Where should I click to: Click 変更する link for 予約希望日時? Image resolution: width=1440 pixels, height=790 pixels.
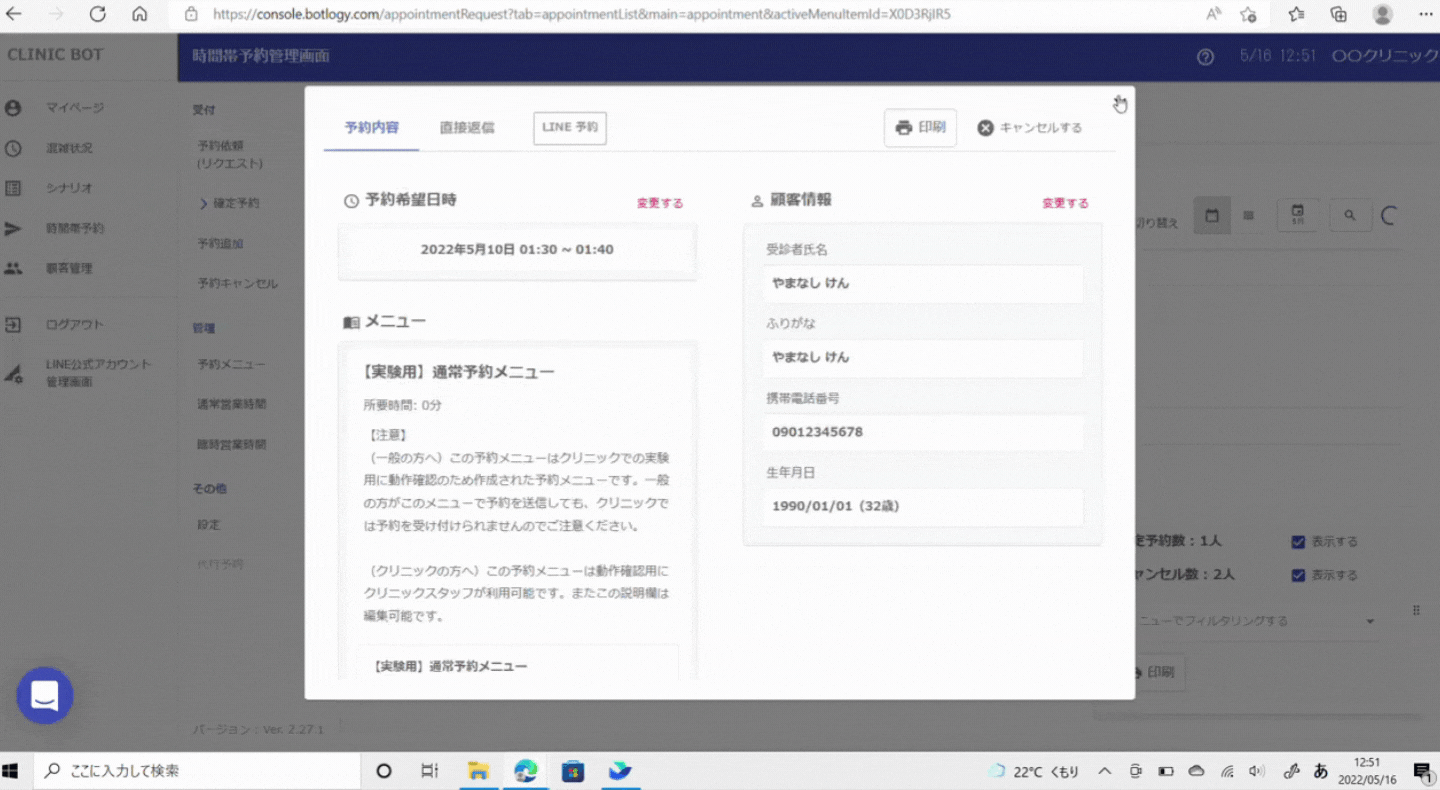[x=660, y=203]
